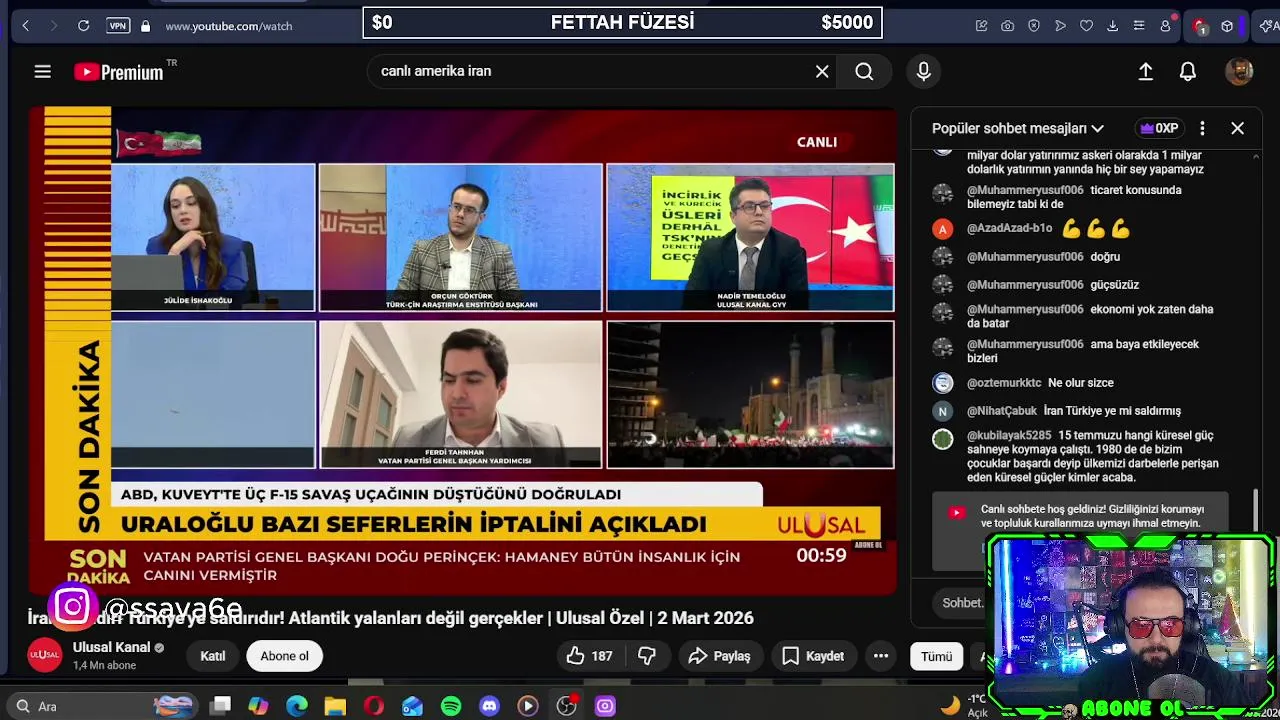Bookmark page with the heart icon
The width and height of the screenshot is (1280, 720).
[x=1086, y=26]
